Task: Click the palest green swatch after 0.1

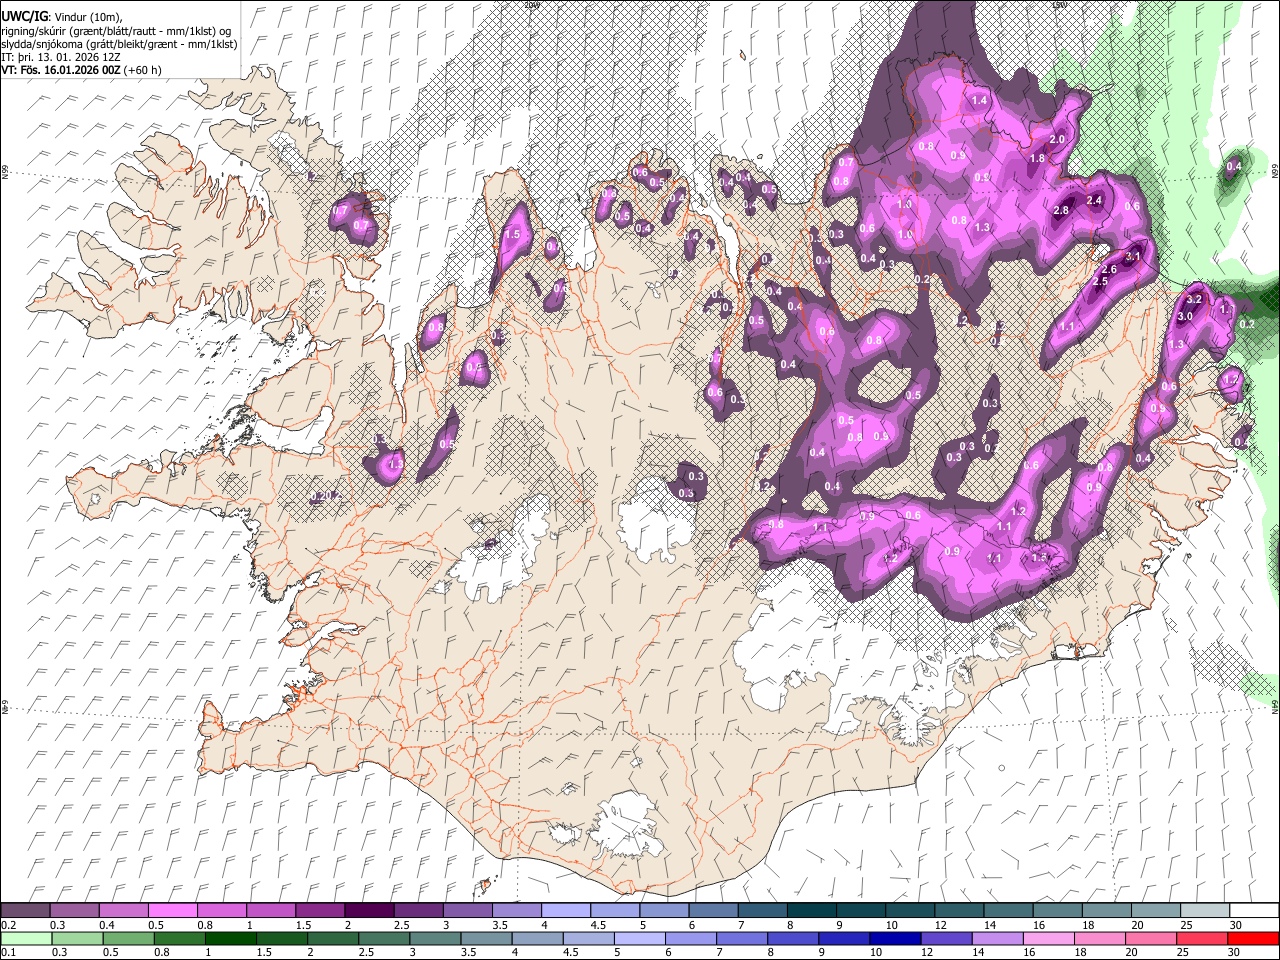Action: [x=26, y=938]
